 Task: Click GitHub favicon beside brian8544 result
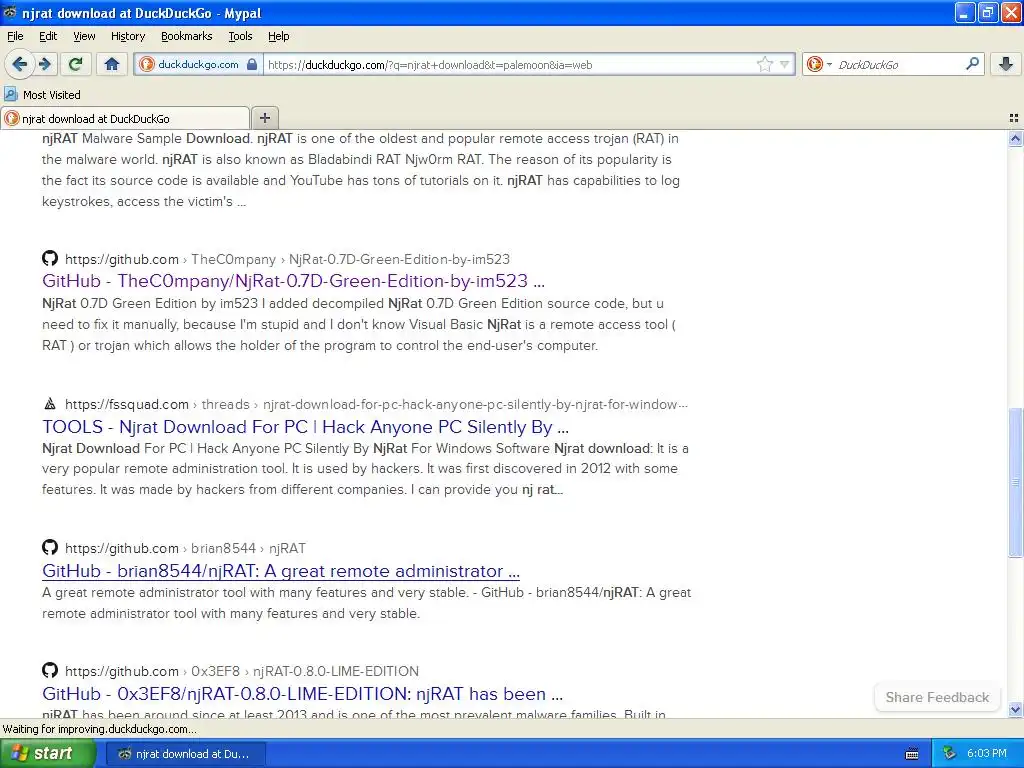coord(50,547)
